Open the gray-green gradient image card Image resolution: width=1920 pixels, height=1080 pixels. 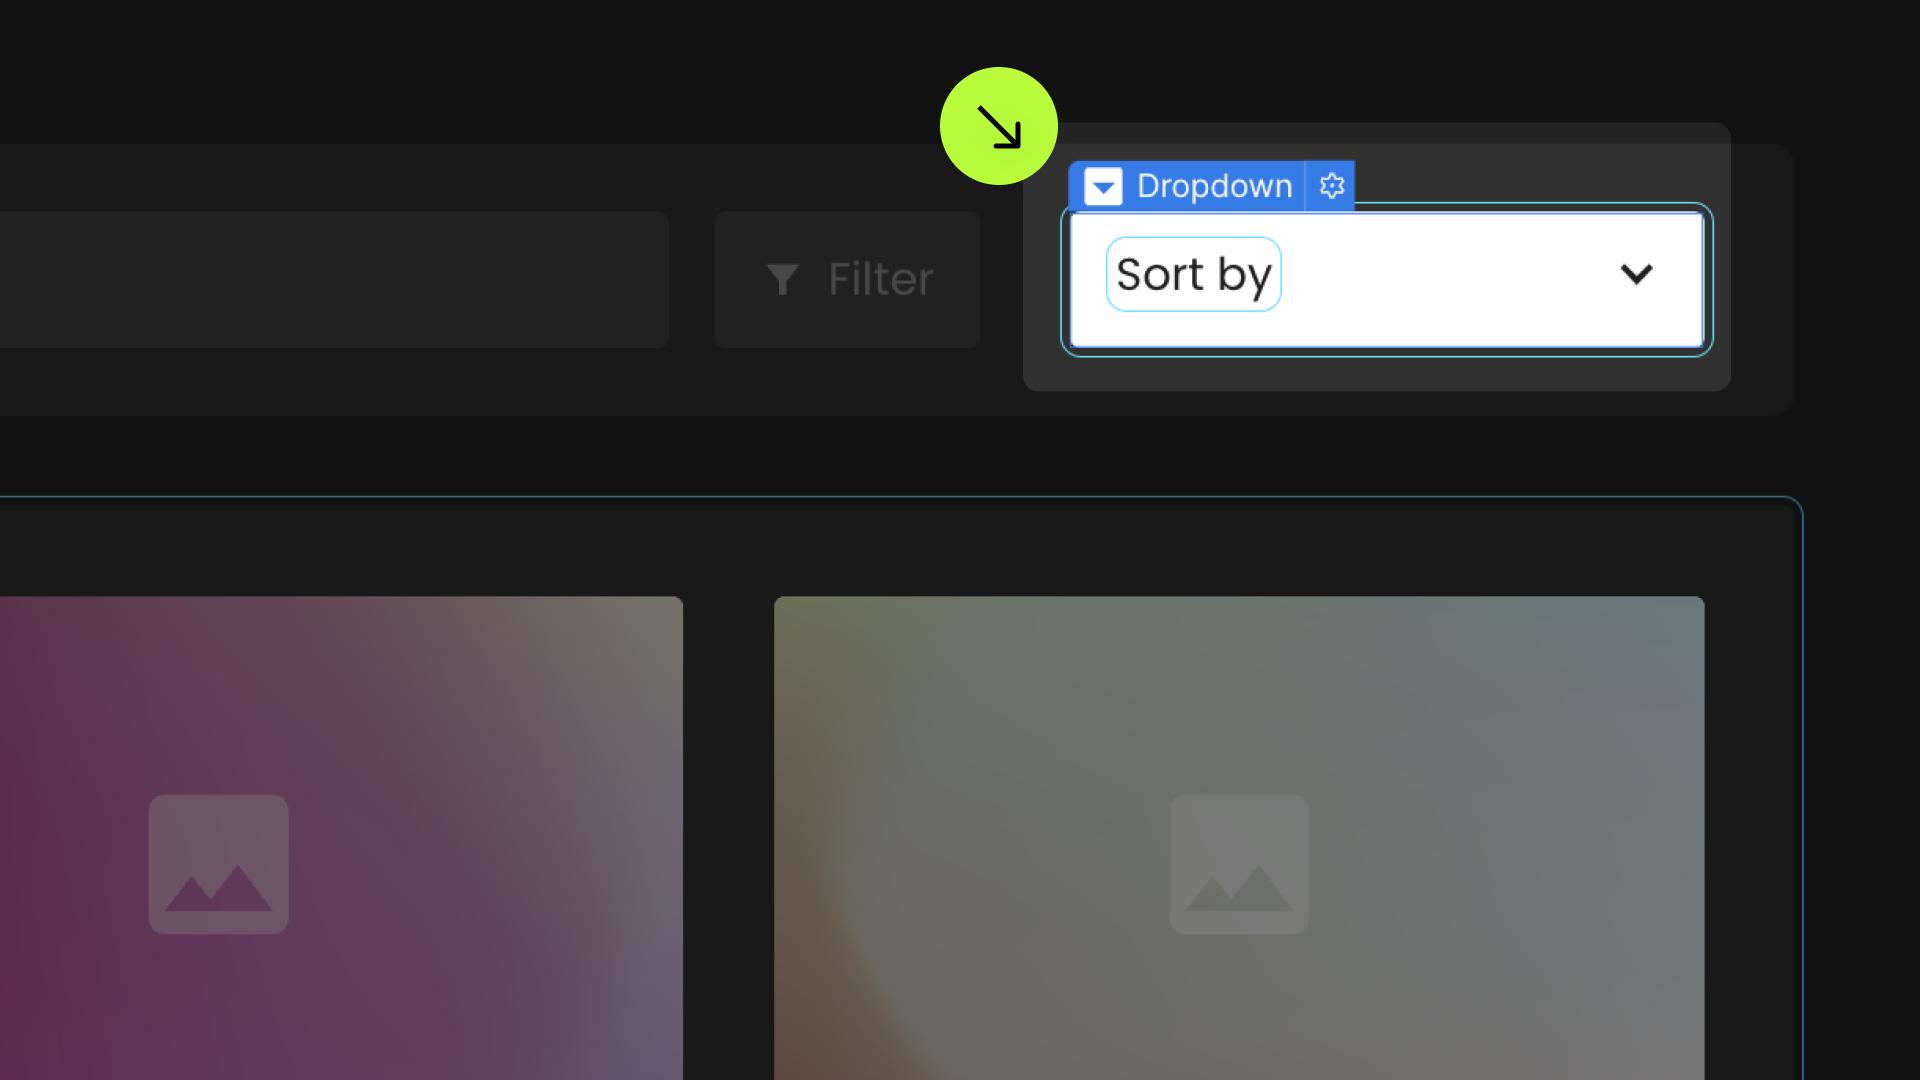1239,838
